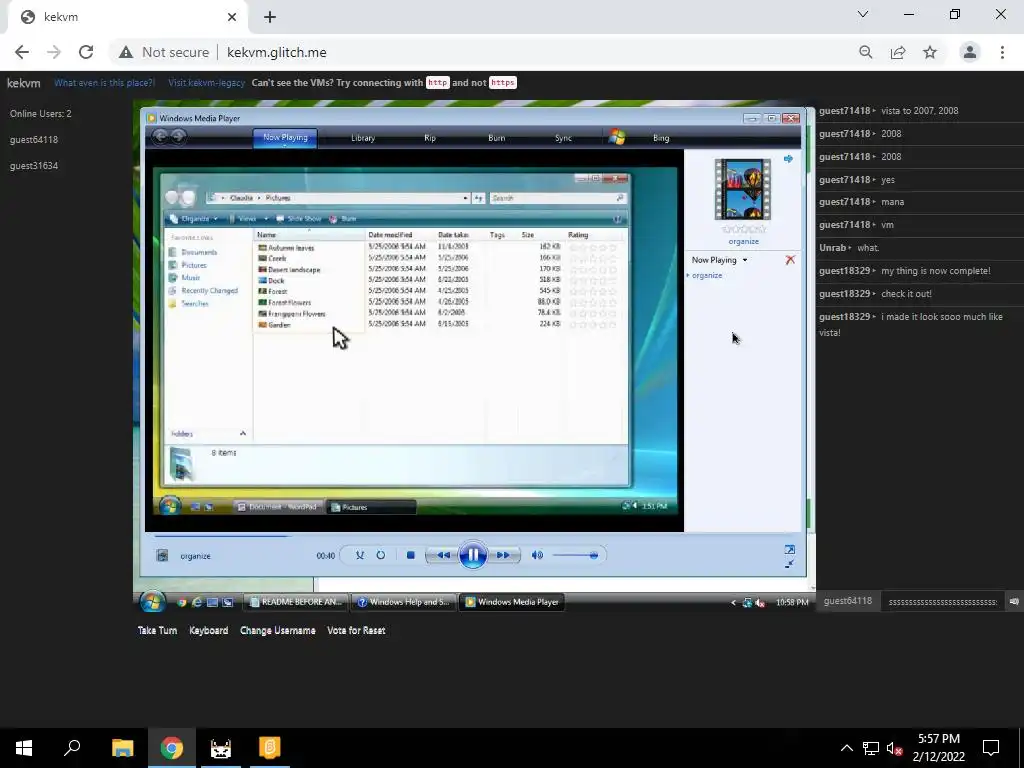Click the album icon beside organize title
The height and width of the screenshot is (768, 1024).
pos(162,556)
